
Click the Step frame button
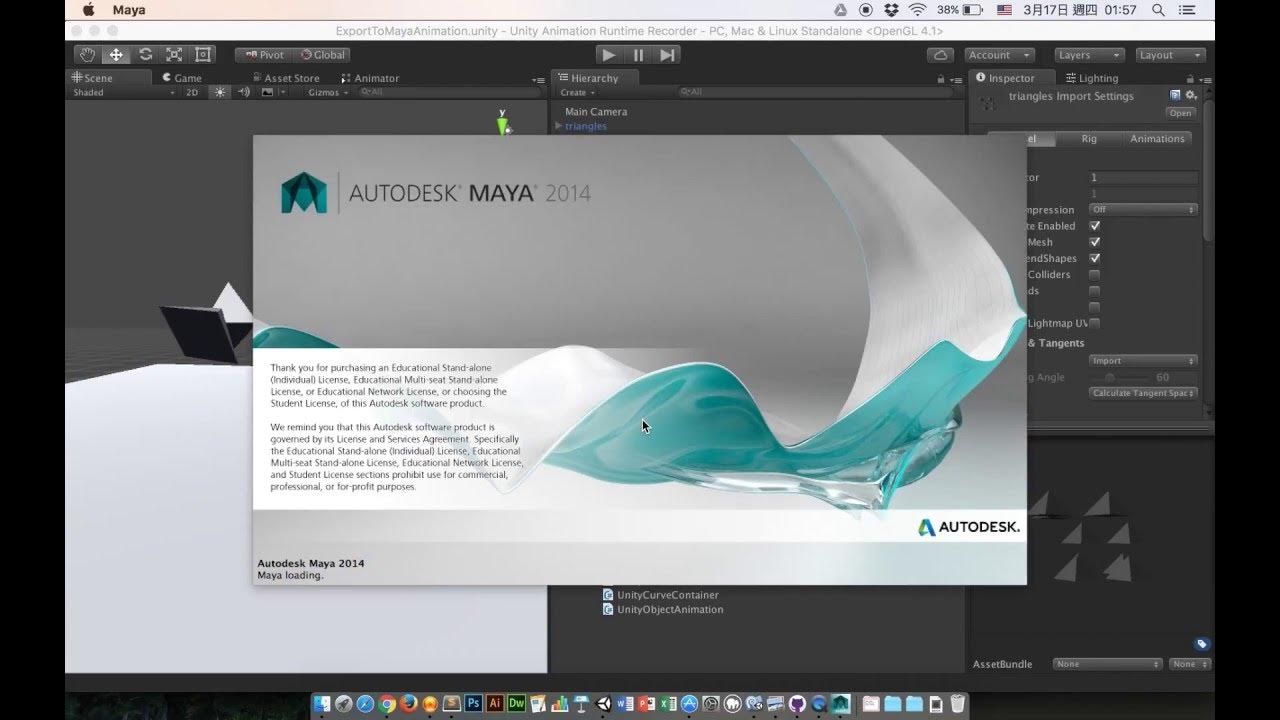(x=667, y=55)
